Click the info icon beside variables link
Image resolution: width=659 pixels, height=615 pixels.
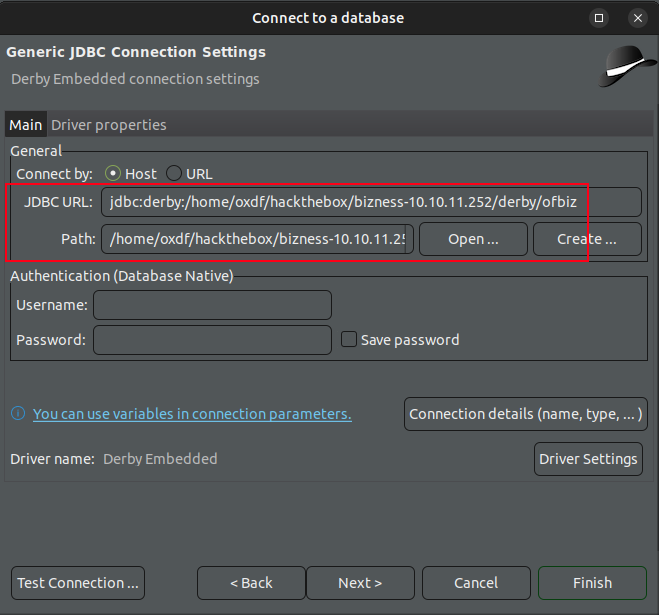(x=18, y=414)
